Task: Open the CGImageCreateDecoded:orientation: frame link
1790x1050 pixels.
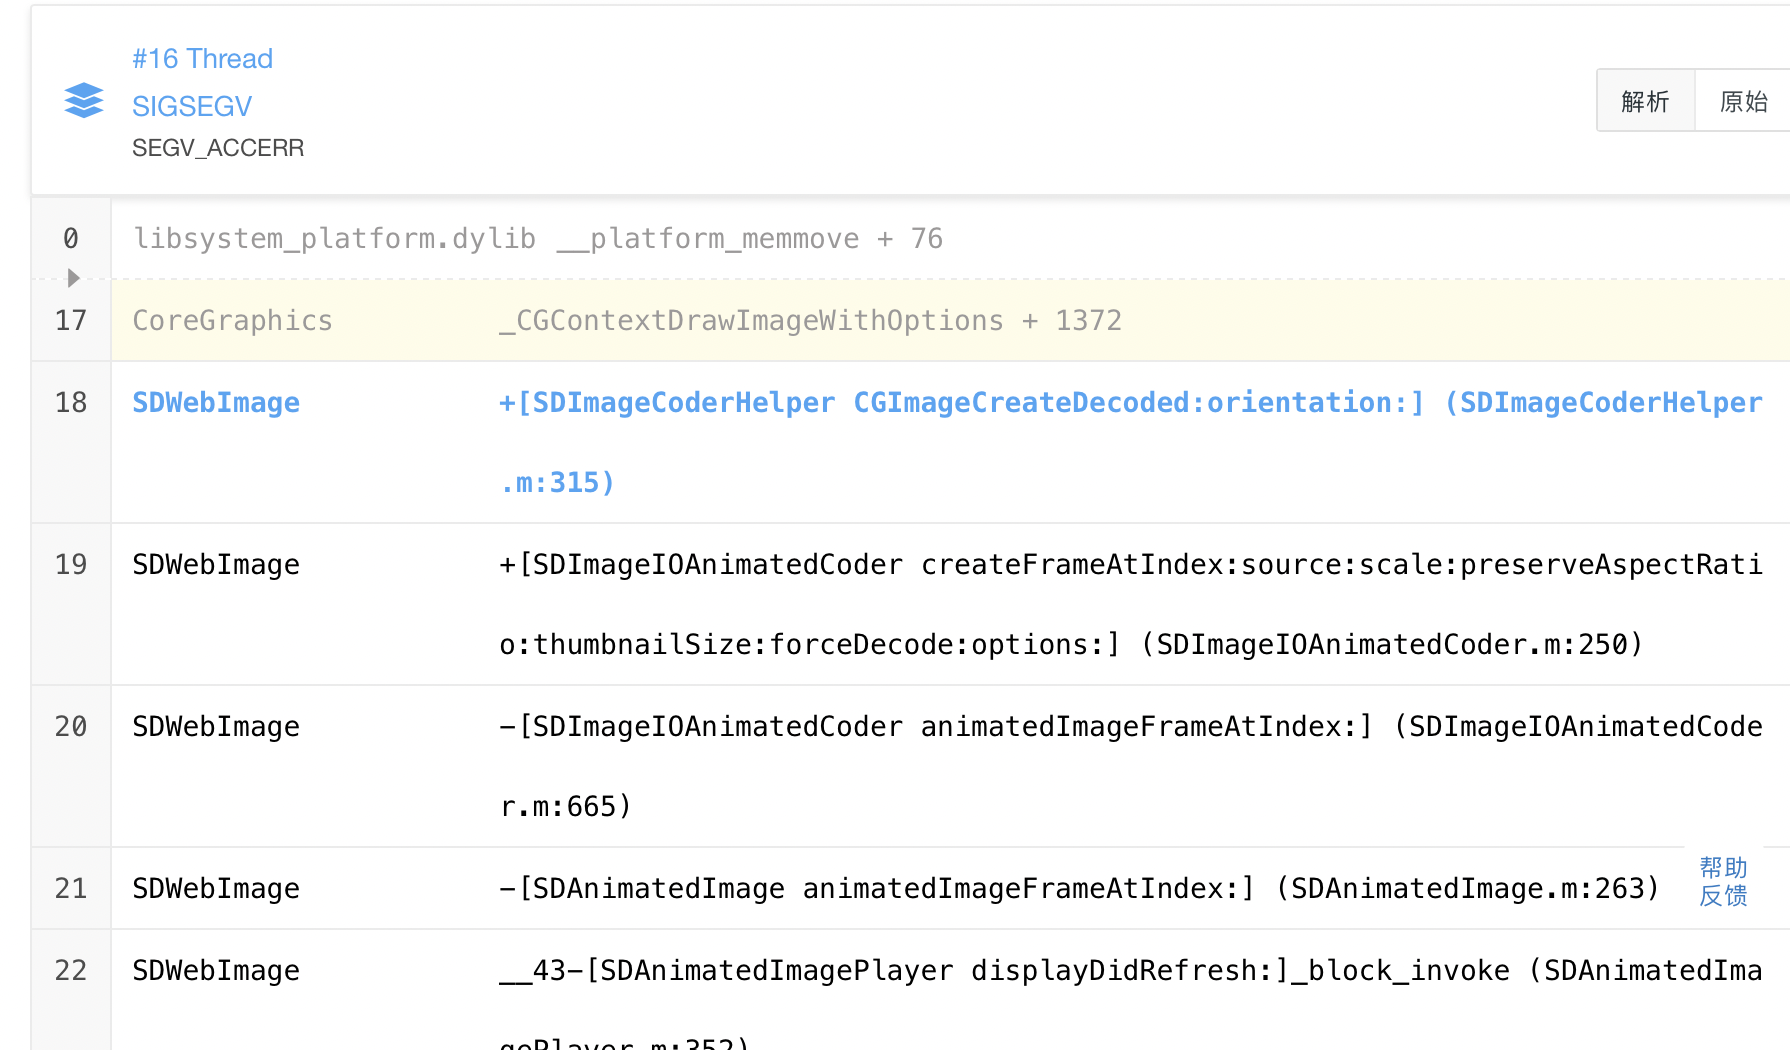Action: pyautogui.click(x=1000, y=402)
